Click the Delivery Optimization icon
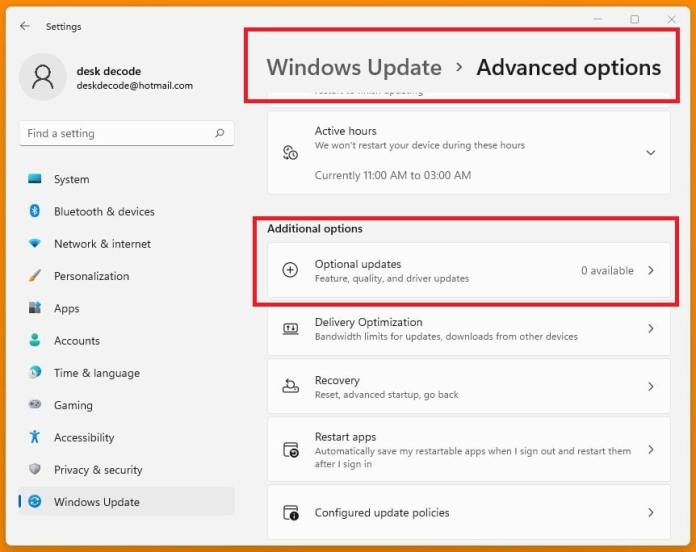Screen dimensions: 696x552 point(290,329)
